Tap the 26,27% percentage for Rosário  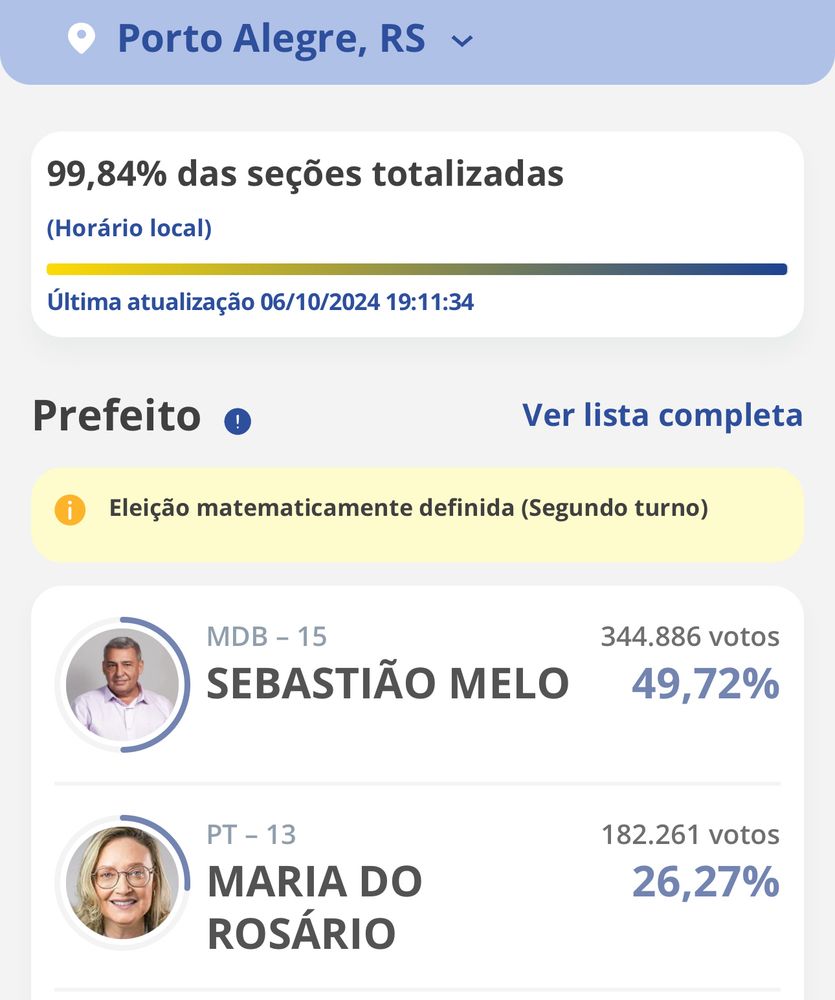tap(706, 882)
